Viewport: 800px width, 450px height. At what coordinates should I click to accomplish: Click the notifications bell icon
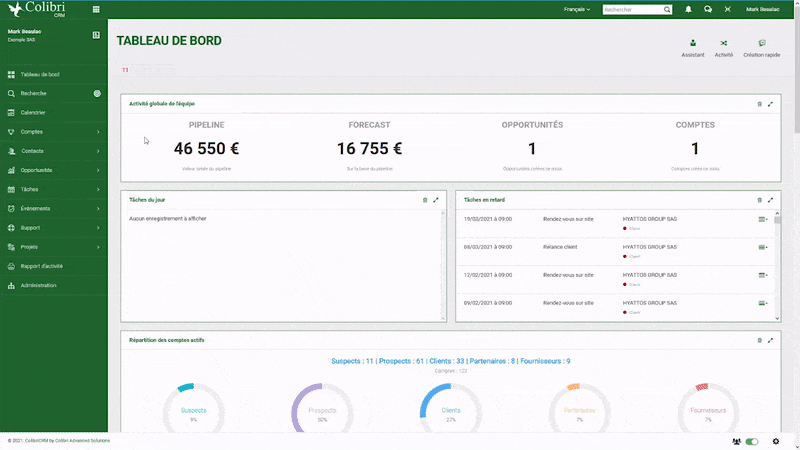click(688, 9)
